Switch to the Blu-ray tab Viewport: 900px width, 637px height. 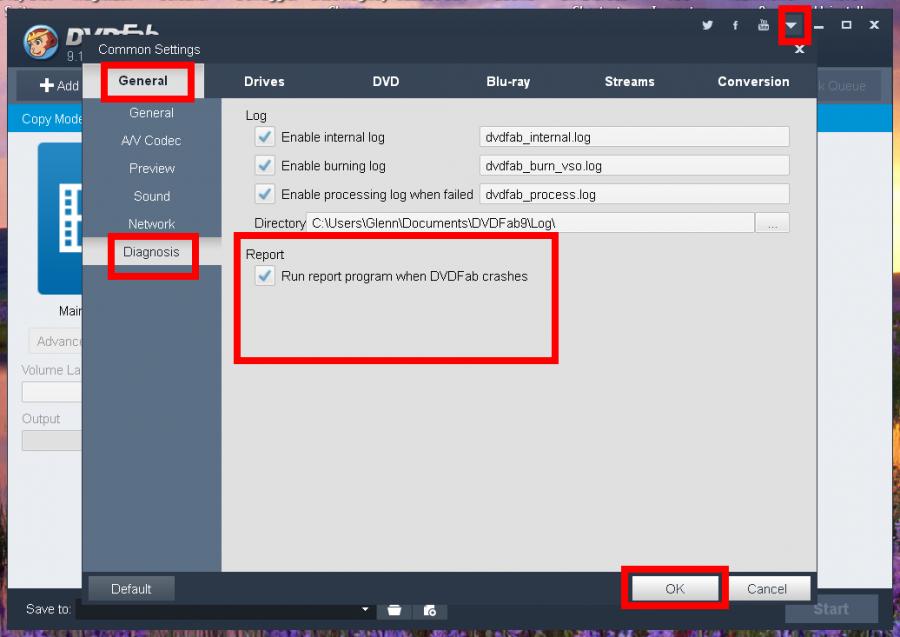tap(508, 81)
